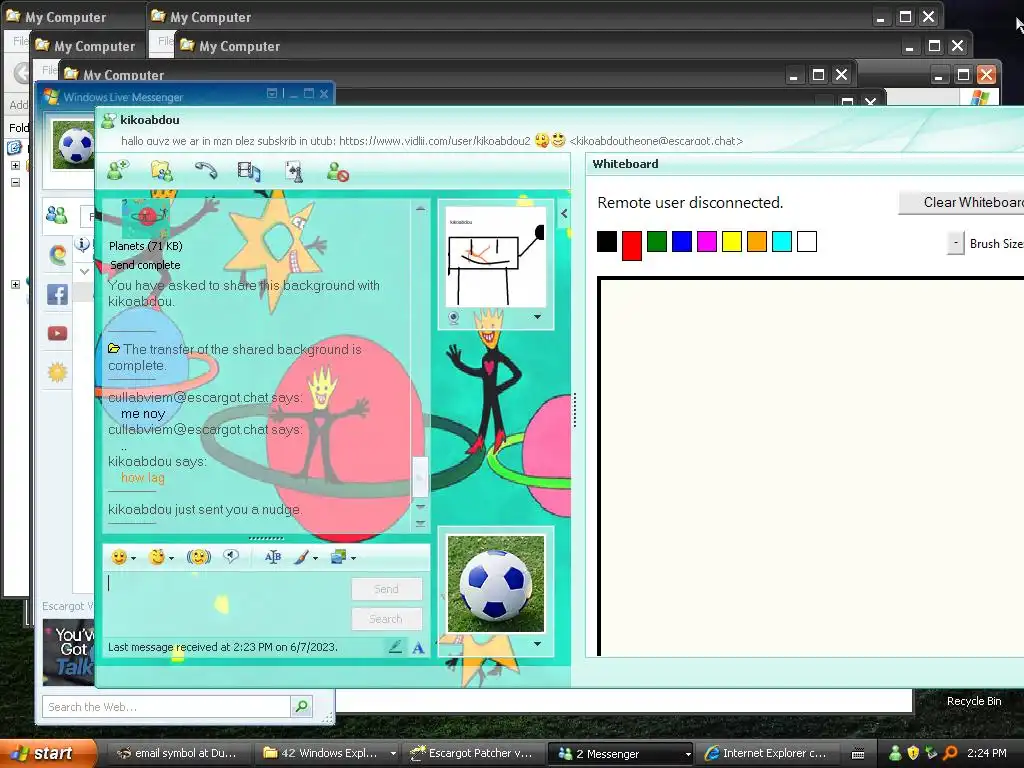
Task: Select the green color swatch
Action: [x=657, y=242]
